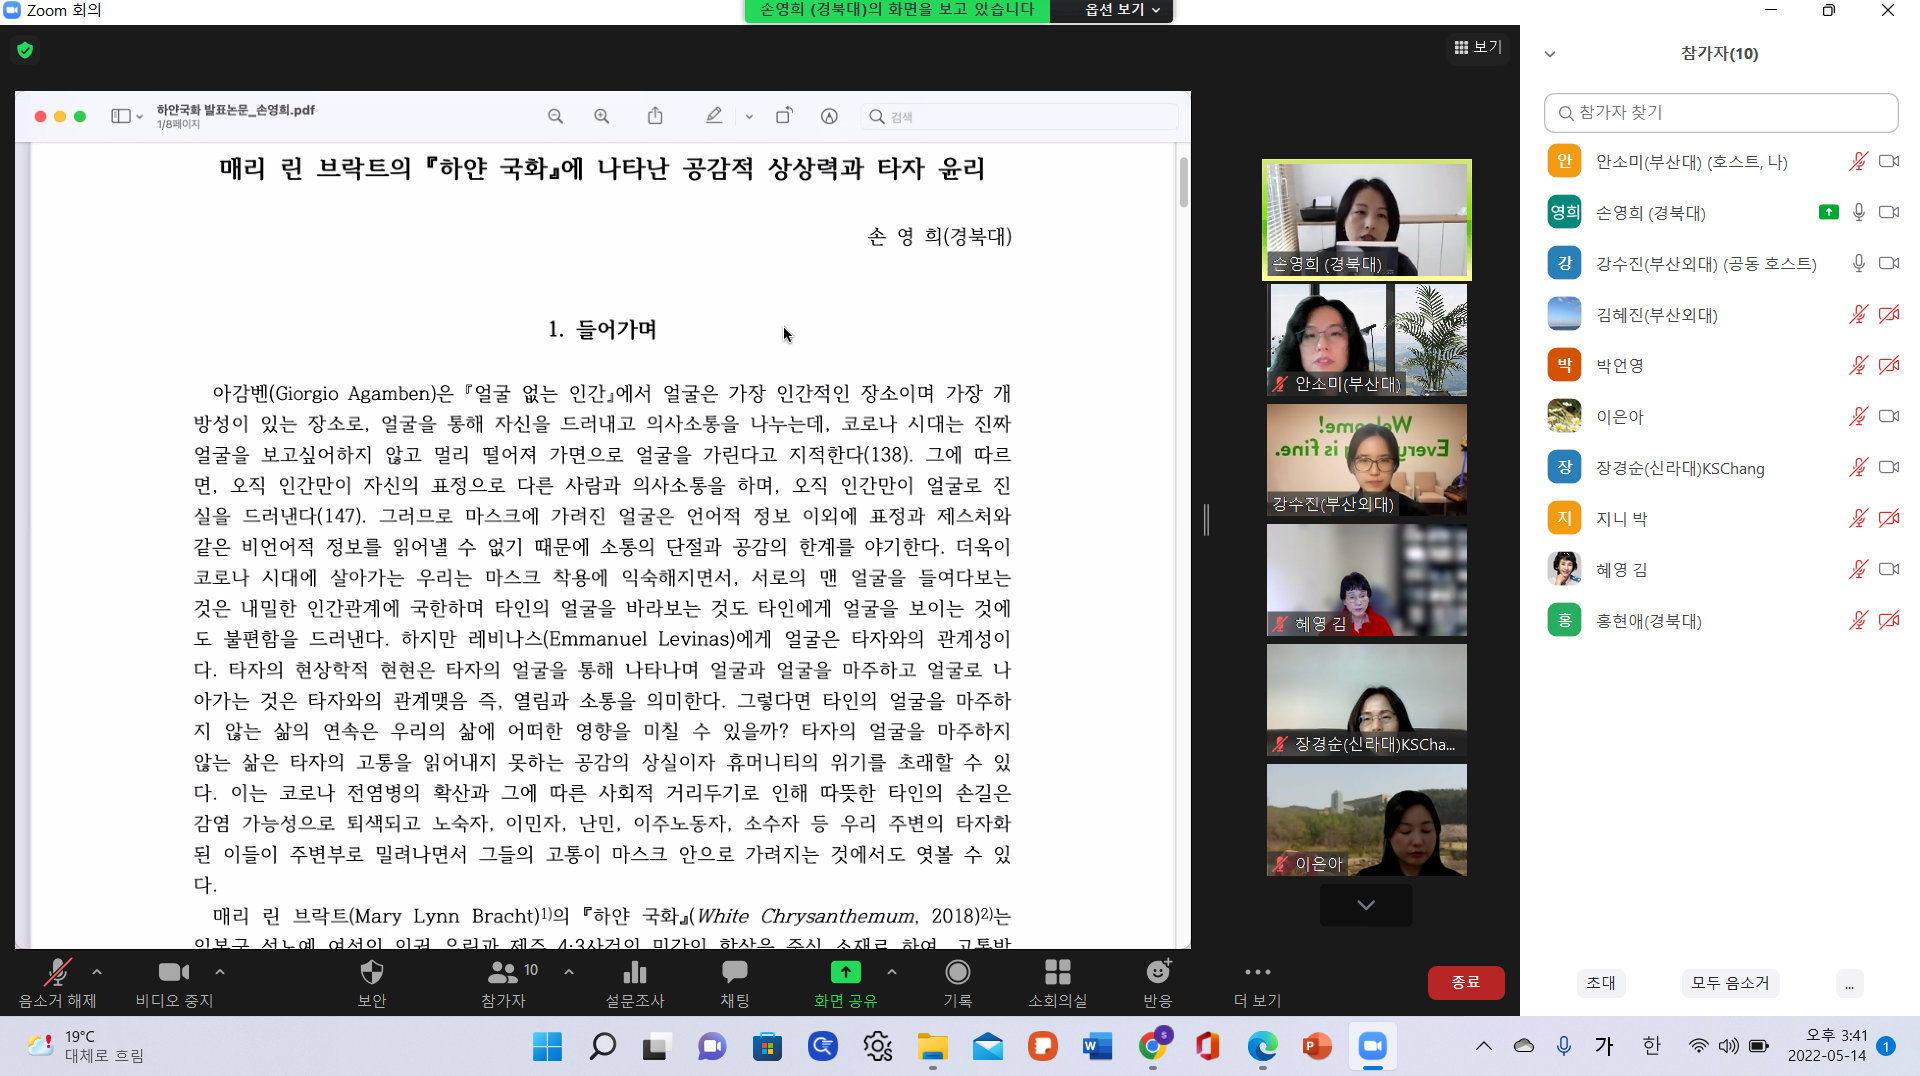
Task: Open the 보기 view layout menu
Action: pos(1477,47)
